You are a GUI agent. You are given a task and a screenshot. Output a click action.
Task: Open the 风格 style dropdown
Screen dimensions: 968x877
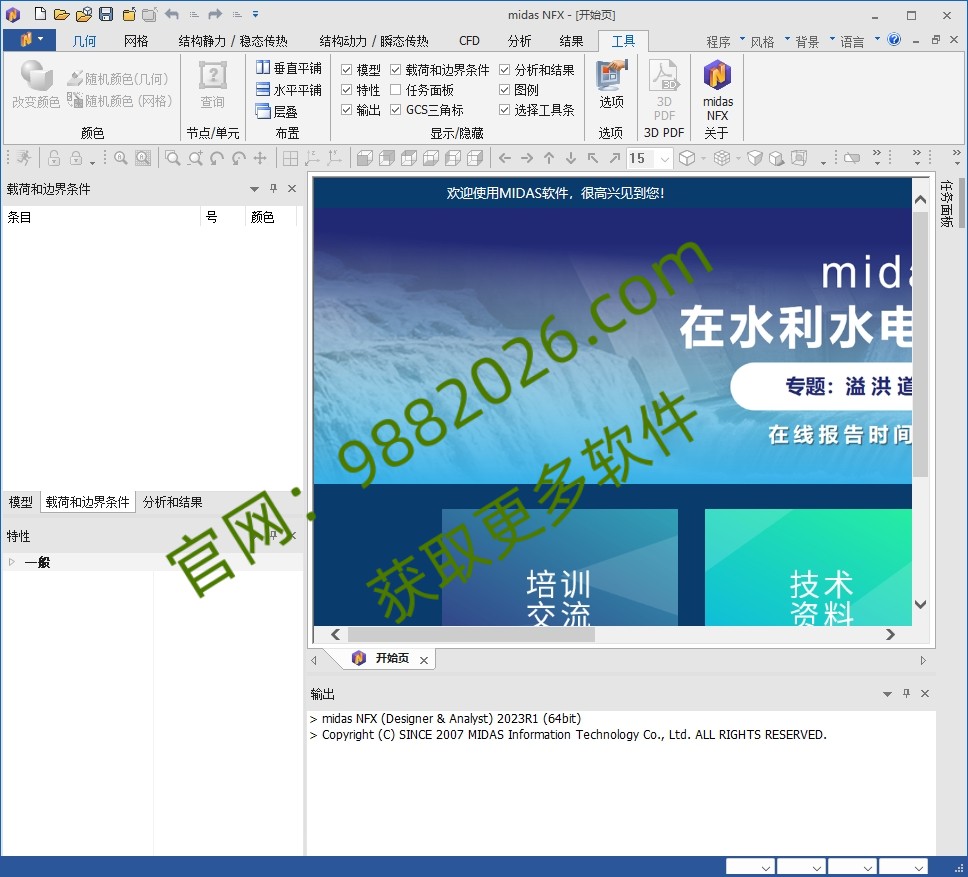point(769,41)
